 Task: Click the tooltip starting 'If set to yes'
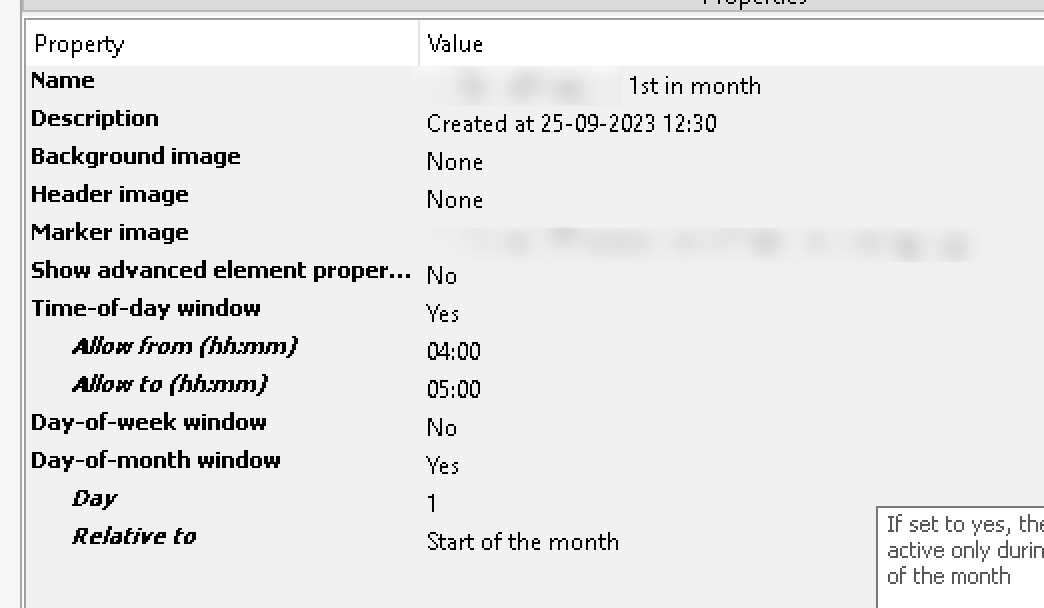pyautogui.click(x=962, y=550)
